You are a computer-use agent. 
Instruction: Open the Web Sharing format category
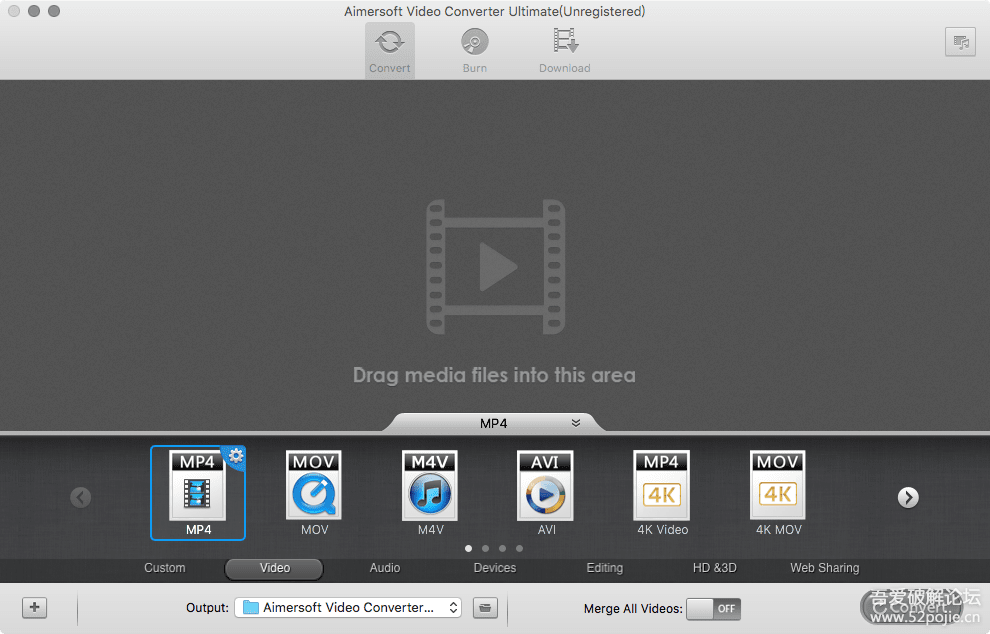(x=824, y=568)
